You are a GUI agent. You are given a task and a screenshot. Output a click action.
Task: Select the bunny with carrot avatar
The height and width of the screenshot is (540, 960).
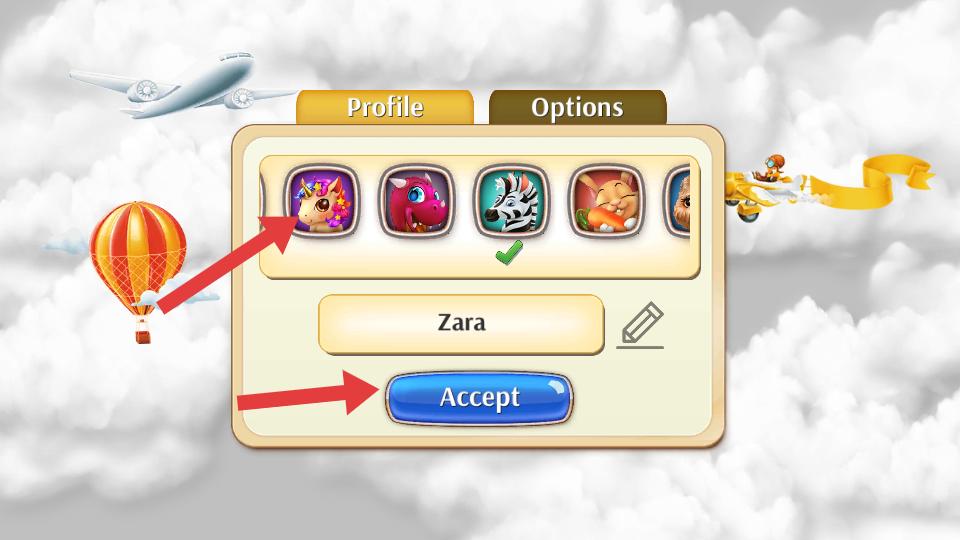(606, 200)
